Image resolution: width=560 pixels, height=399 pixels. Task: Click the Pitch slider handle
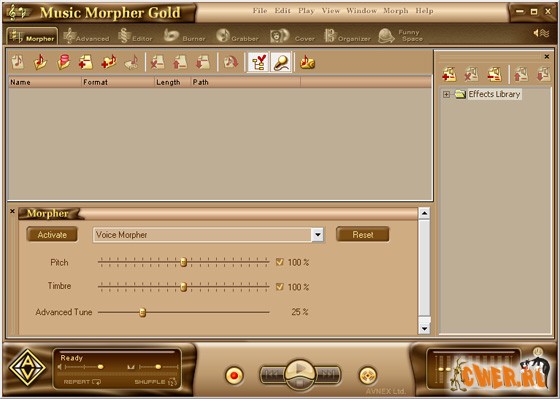pyautogui.click(x=184, y=262)
